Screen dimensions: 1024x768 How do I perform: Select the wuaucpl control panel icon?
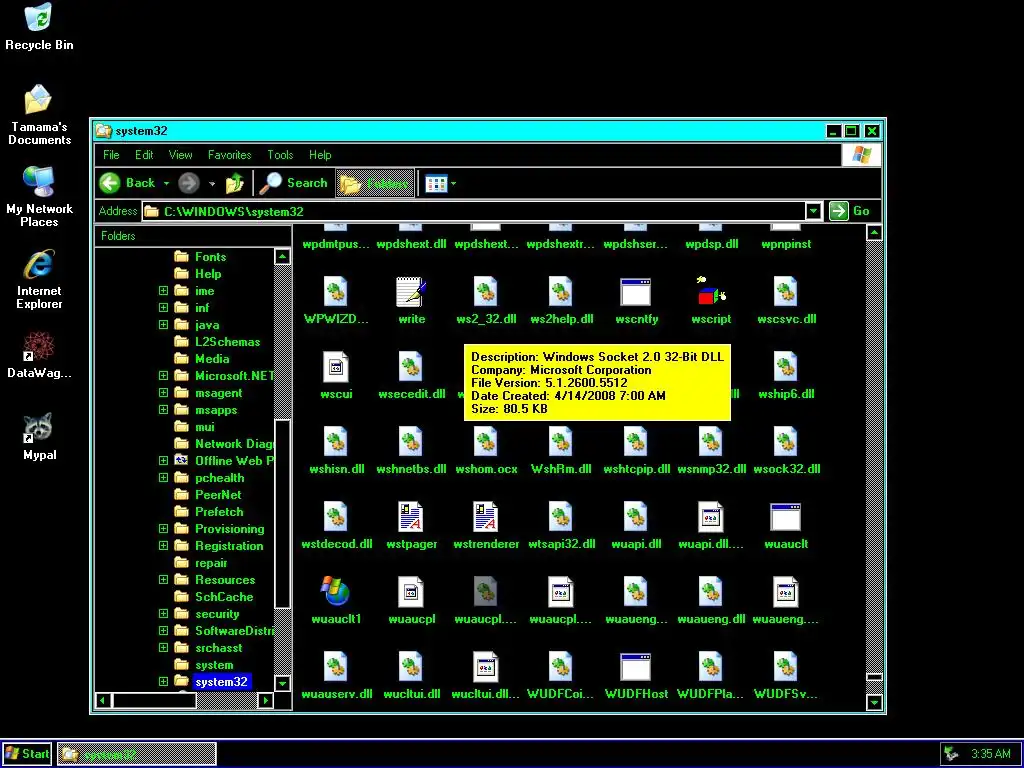[411, 592]
